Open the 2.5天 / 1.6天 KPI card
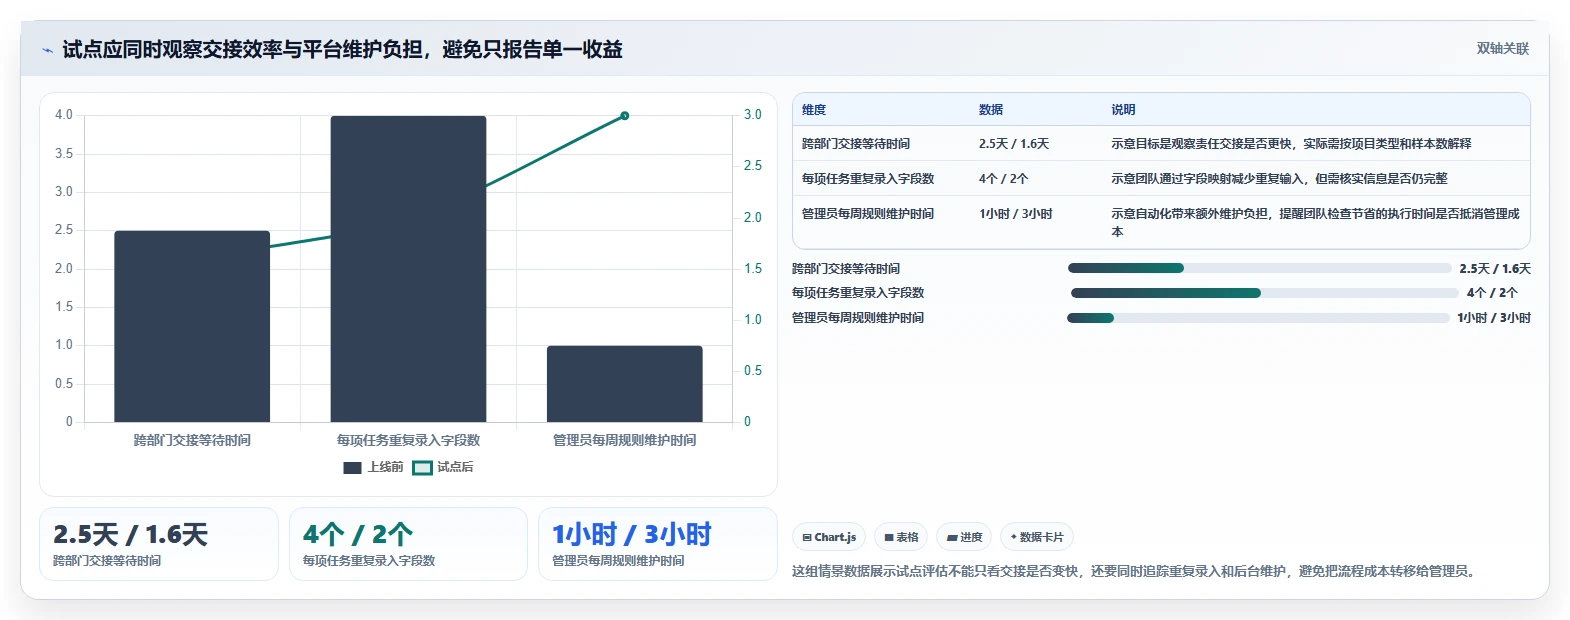The width and height of the screenshot is (1570, 620). point(159,544)
